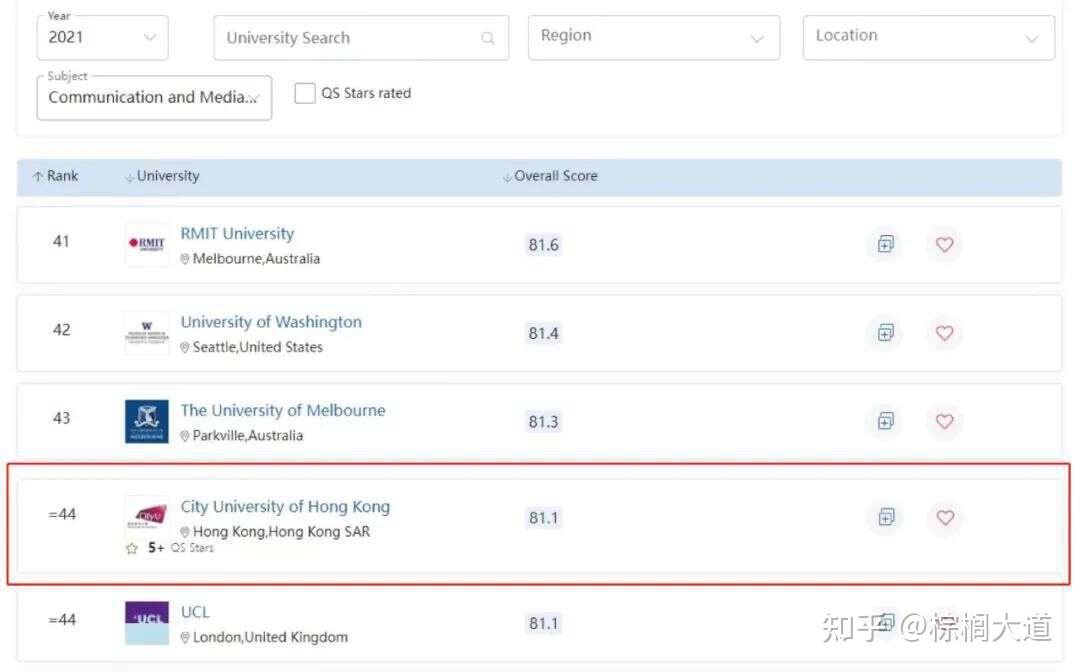Open the UCL link
Viewport: 1080px width, 672px height.
195,612
